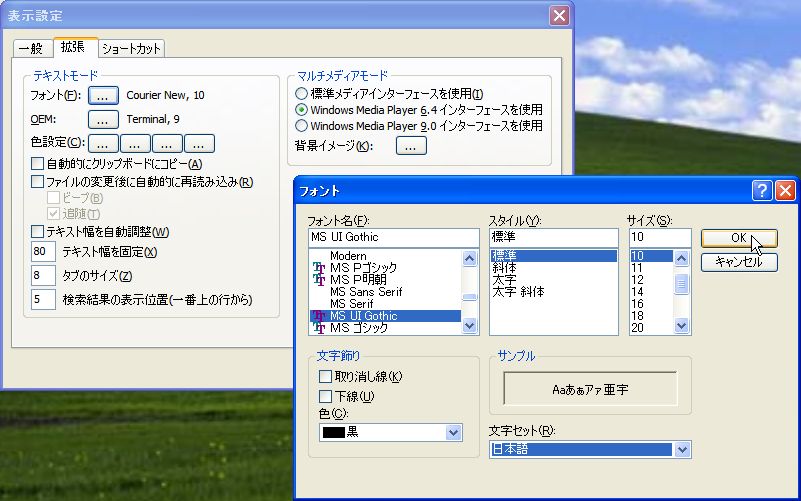
Task: Click the フォント名 text field
Action: 394,237
